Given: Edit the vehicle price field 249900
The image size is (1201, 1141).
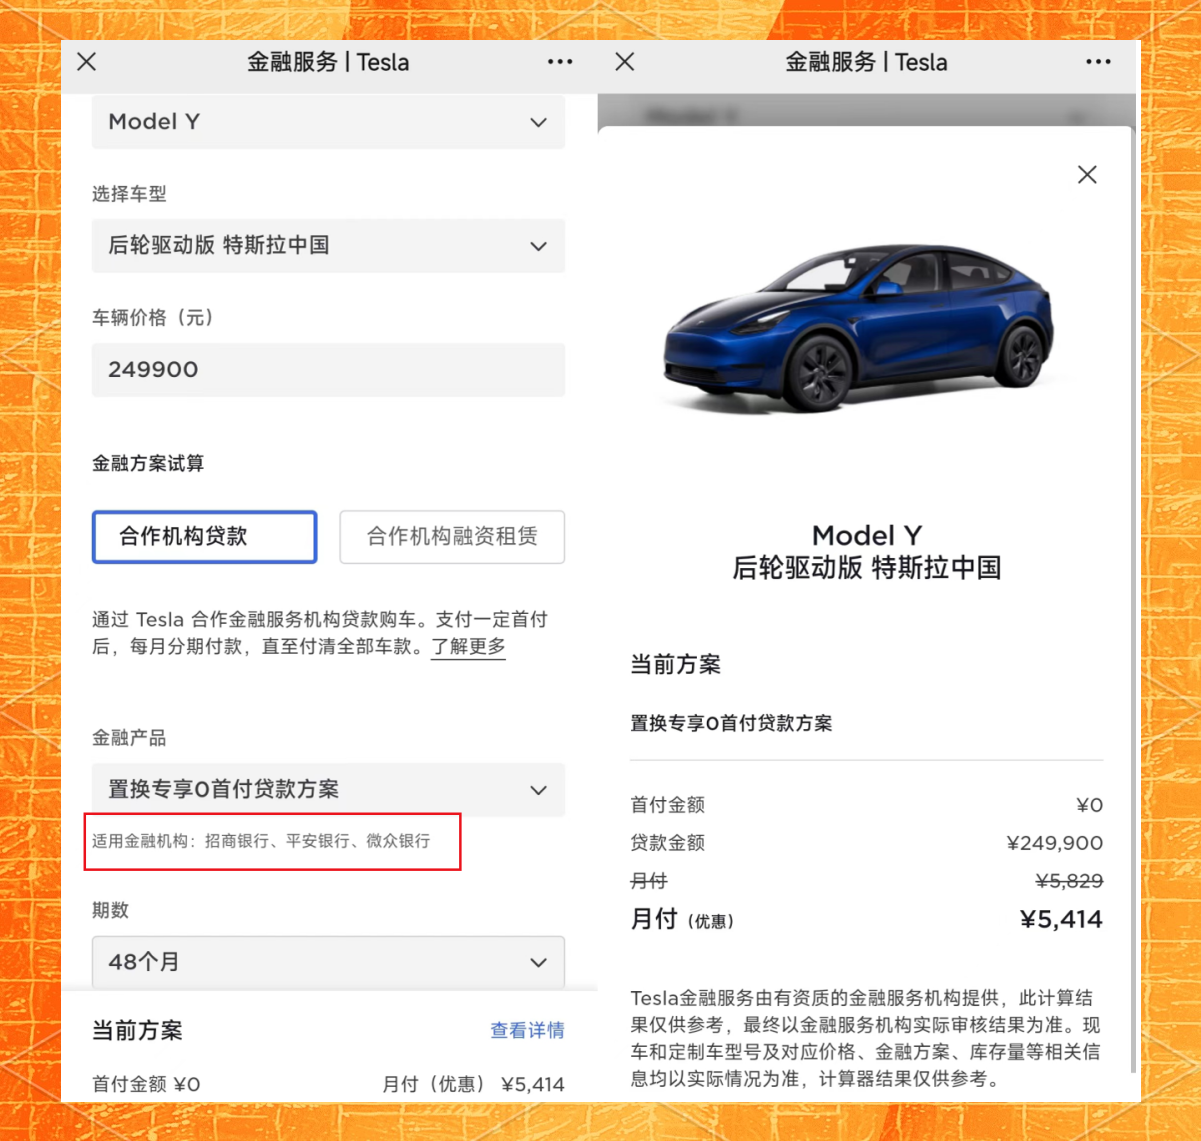Looking at the screenshot, I should pos(328,370).
